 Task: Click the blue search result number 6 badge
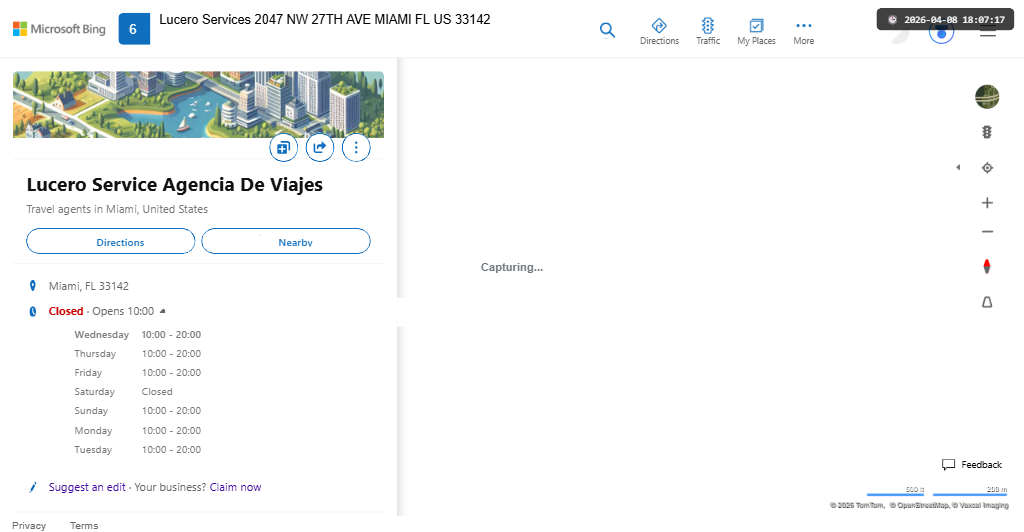134,29
